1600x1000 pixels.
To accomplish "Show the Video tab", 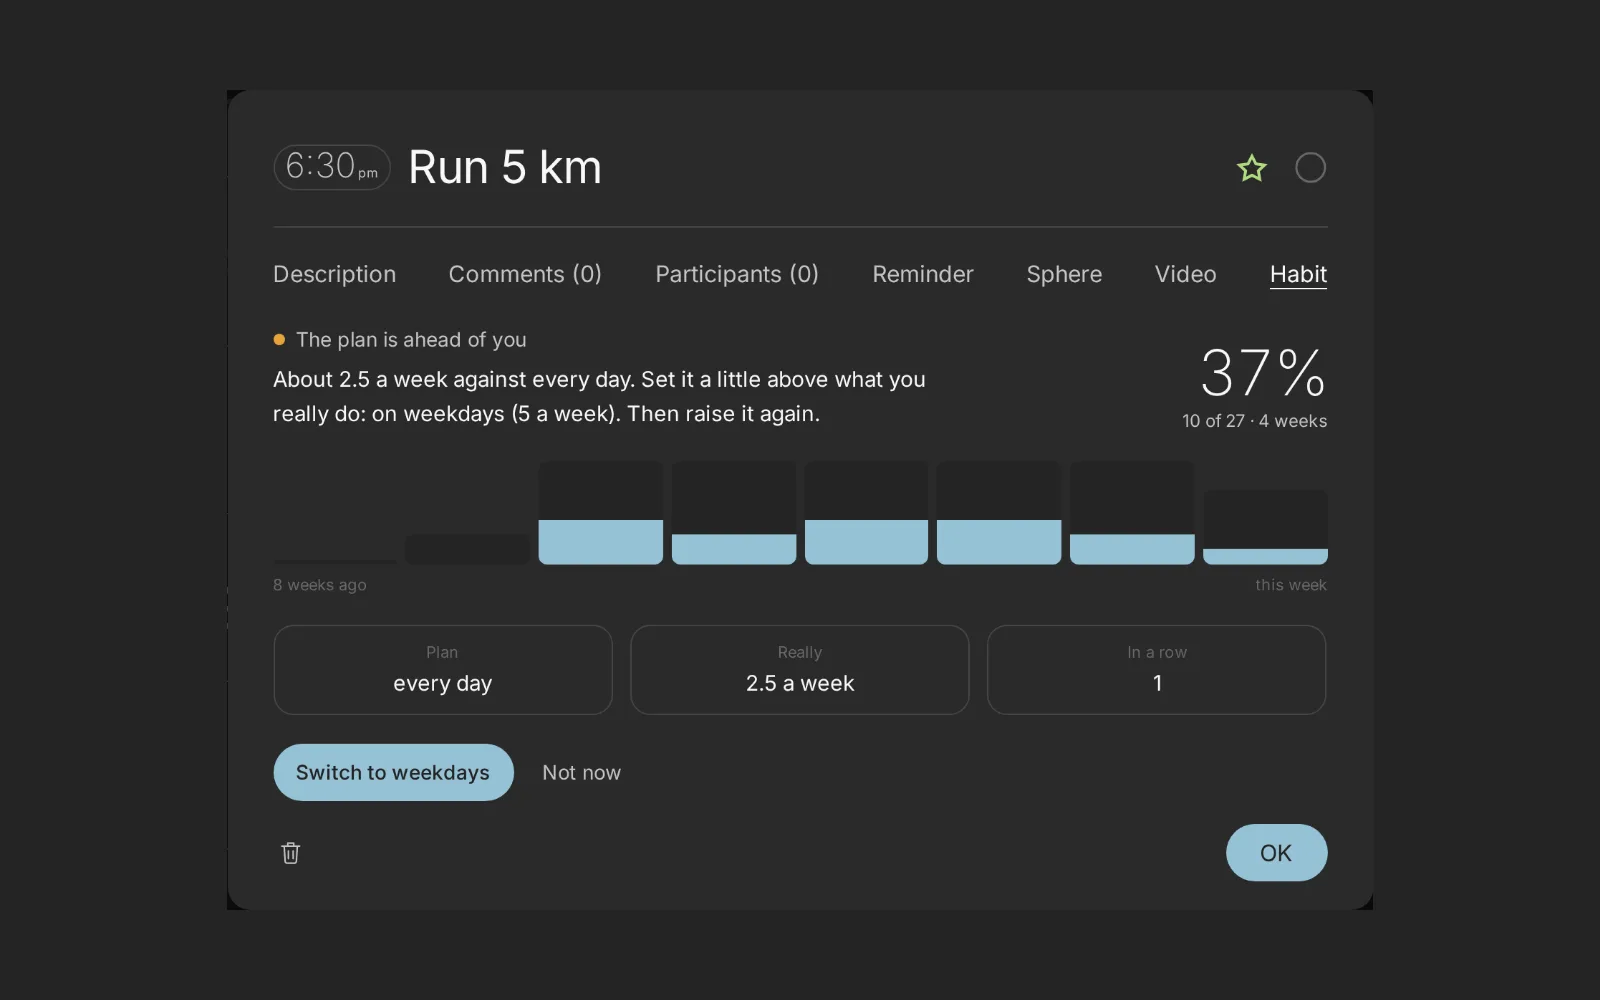I will 1186,274.
